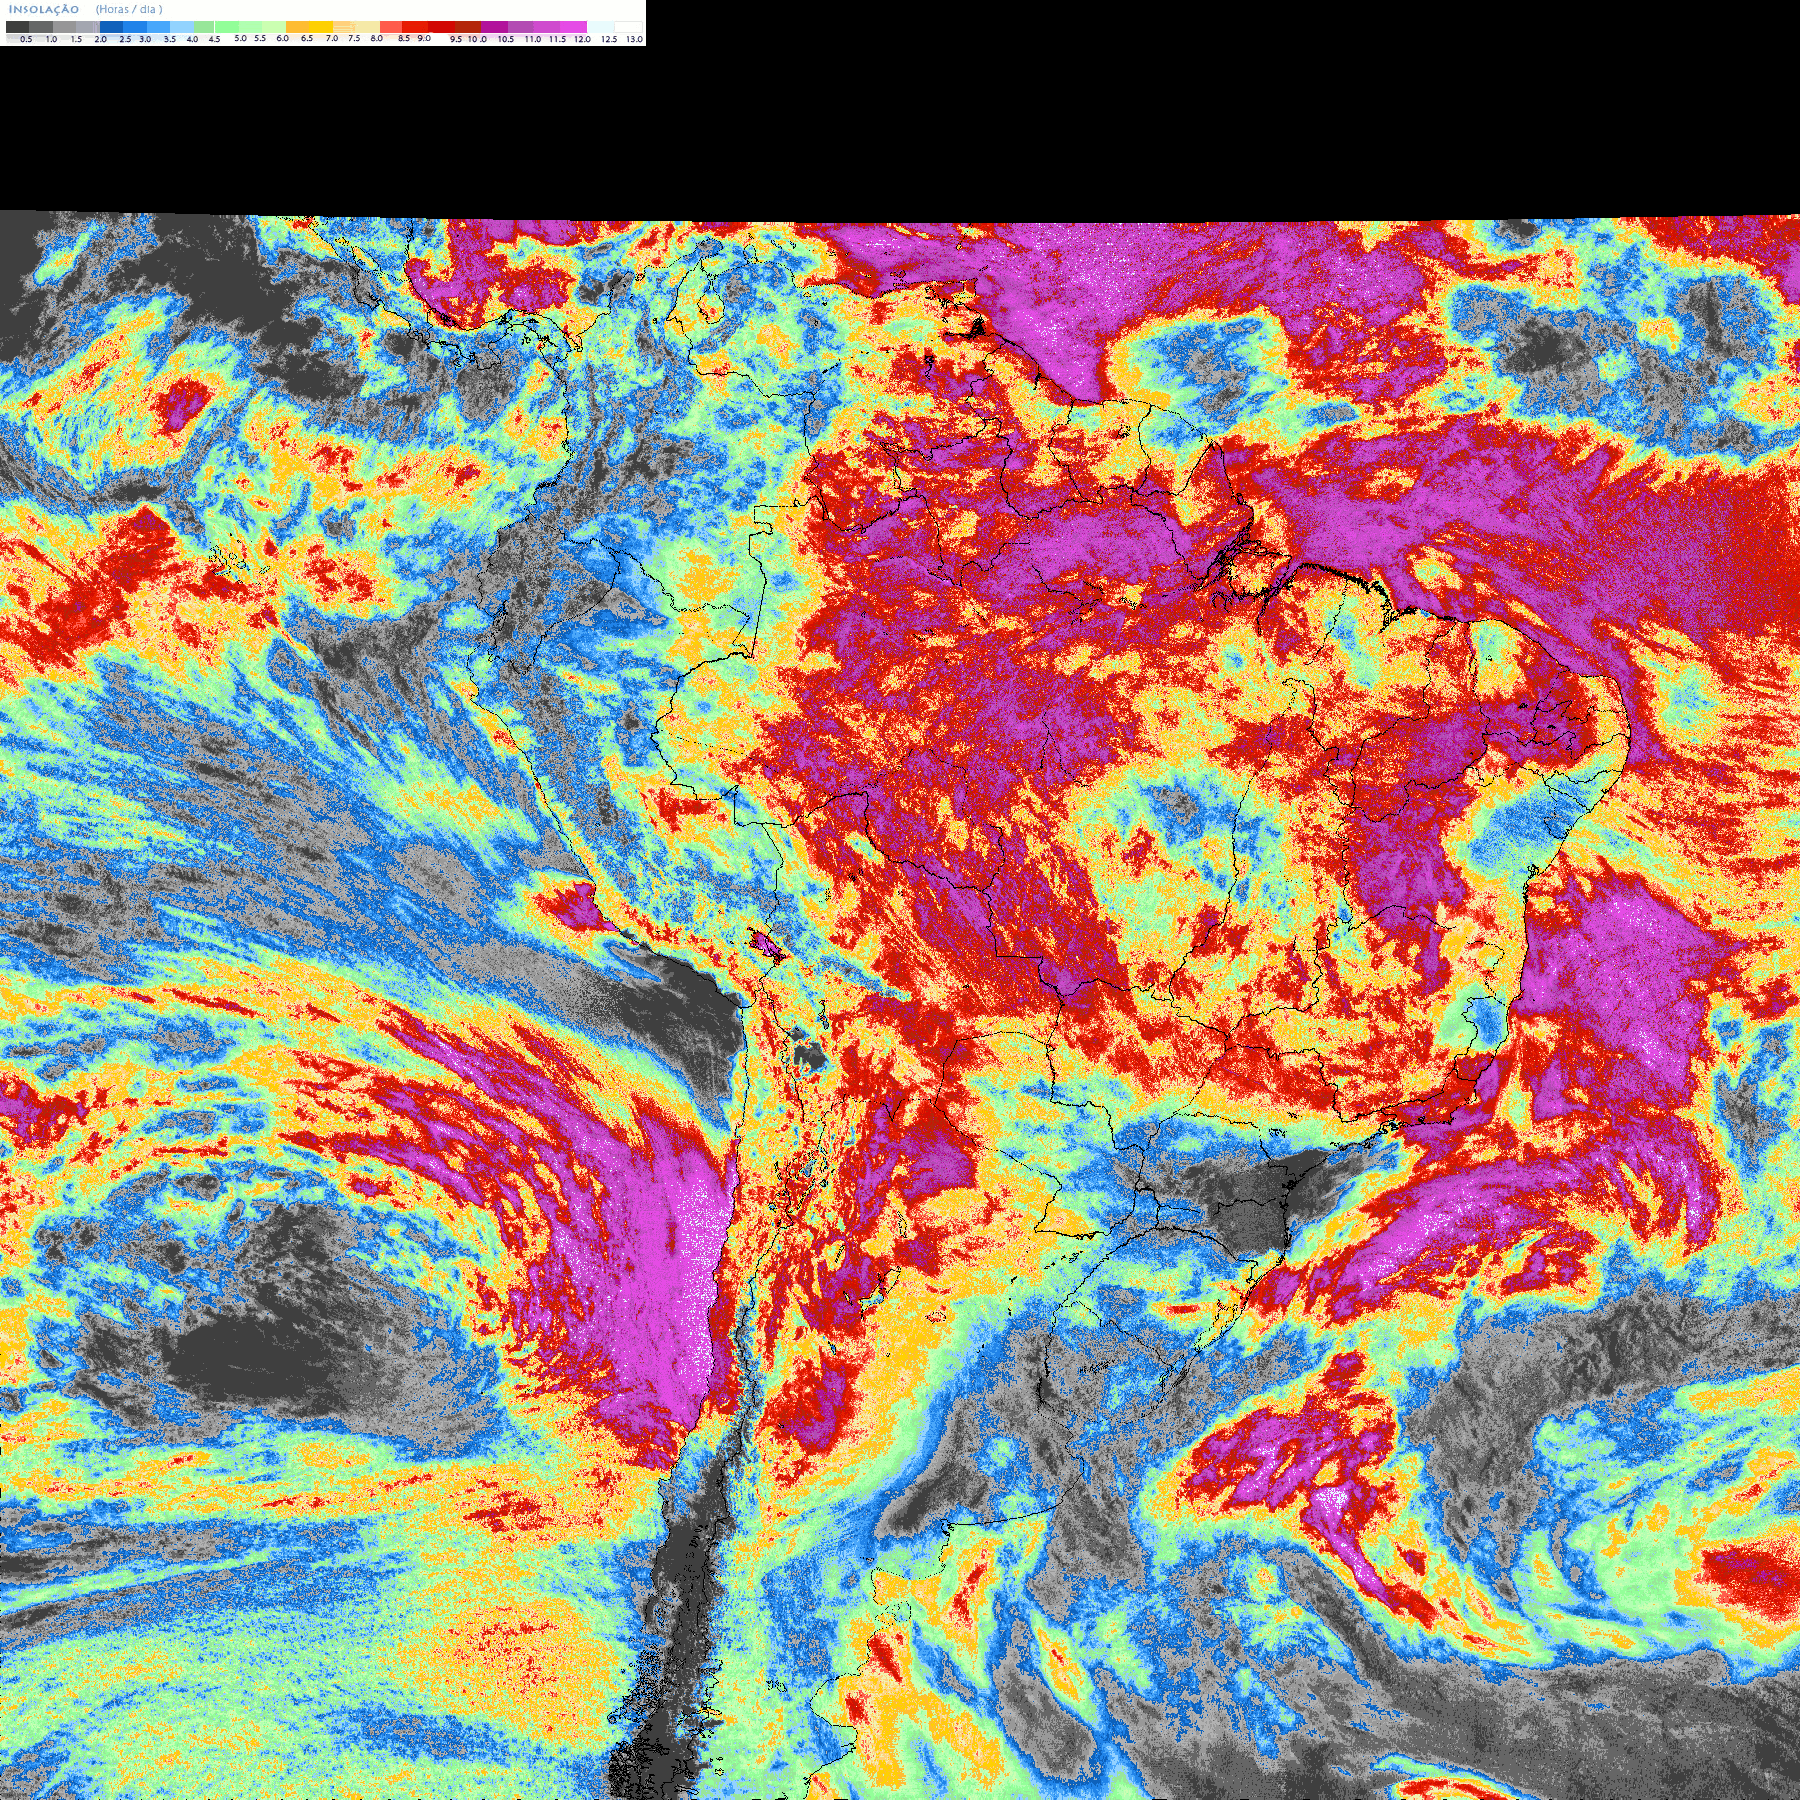Click the '10.5' legend value
1800x1800 pixels.
506,39
